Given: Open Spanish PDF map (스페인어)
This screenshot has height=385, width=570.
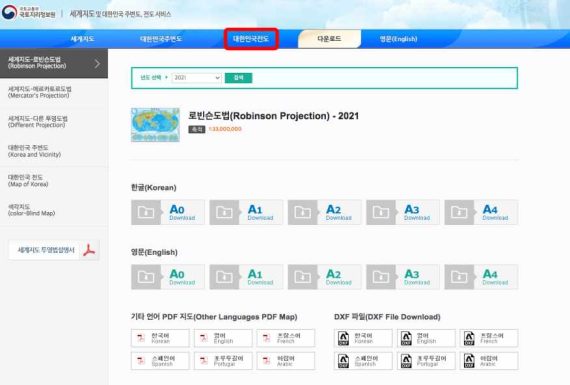Looking at the screenshot, I should [160, 361].
